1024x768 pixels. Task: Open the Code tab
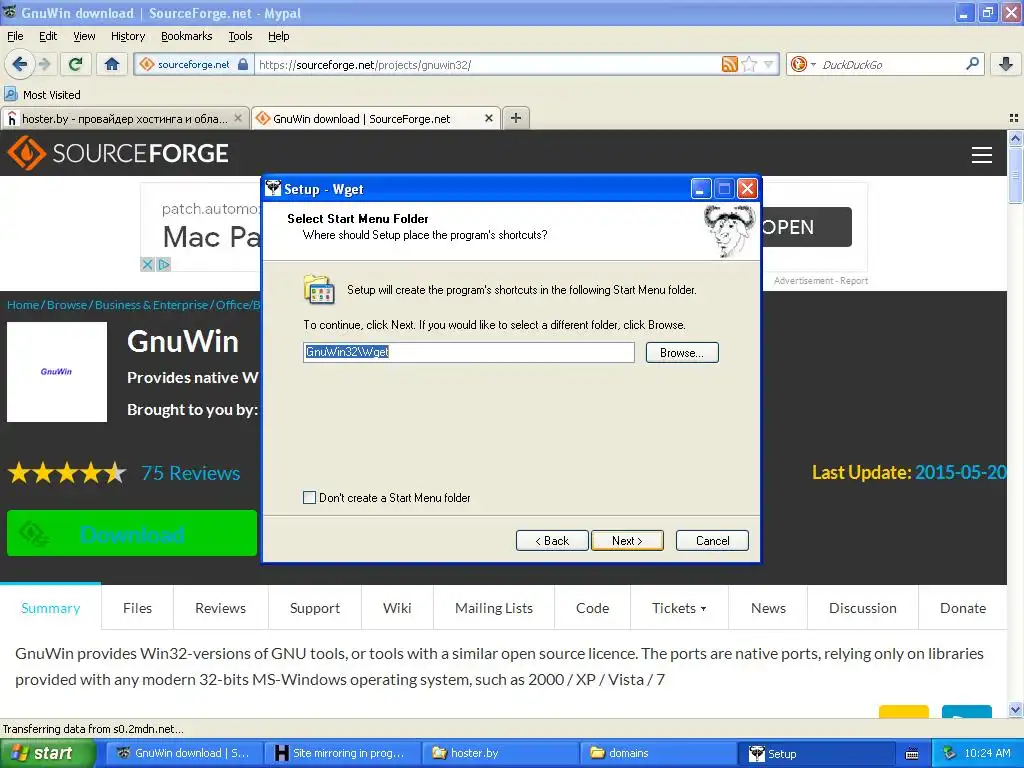click(592, 608)
